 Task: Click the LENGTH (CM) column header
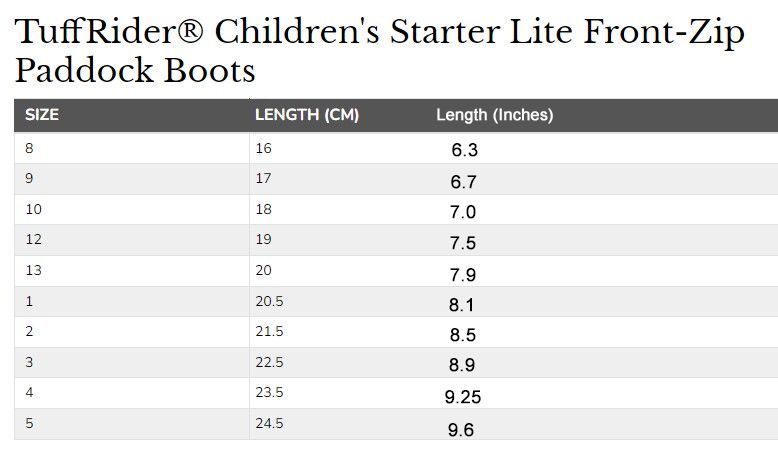point(307,115)
